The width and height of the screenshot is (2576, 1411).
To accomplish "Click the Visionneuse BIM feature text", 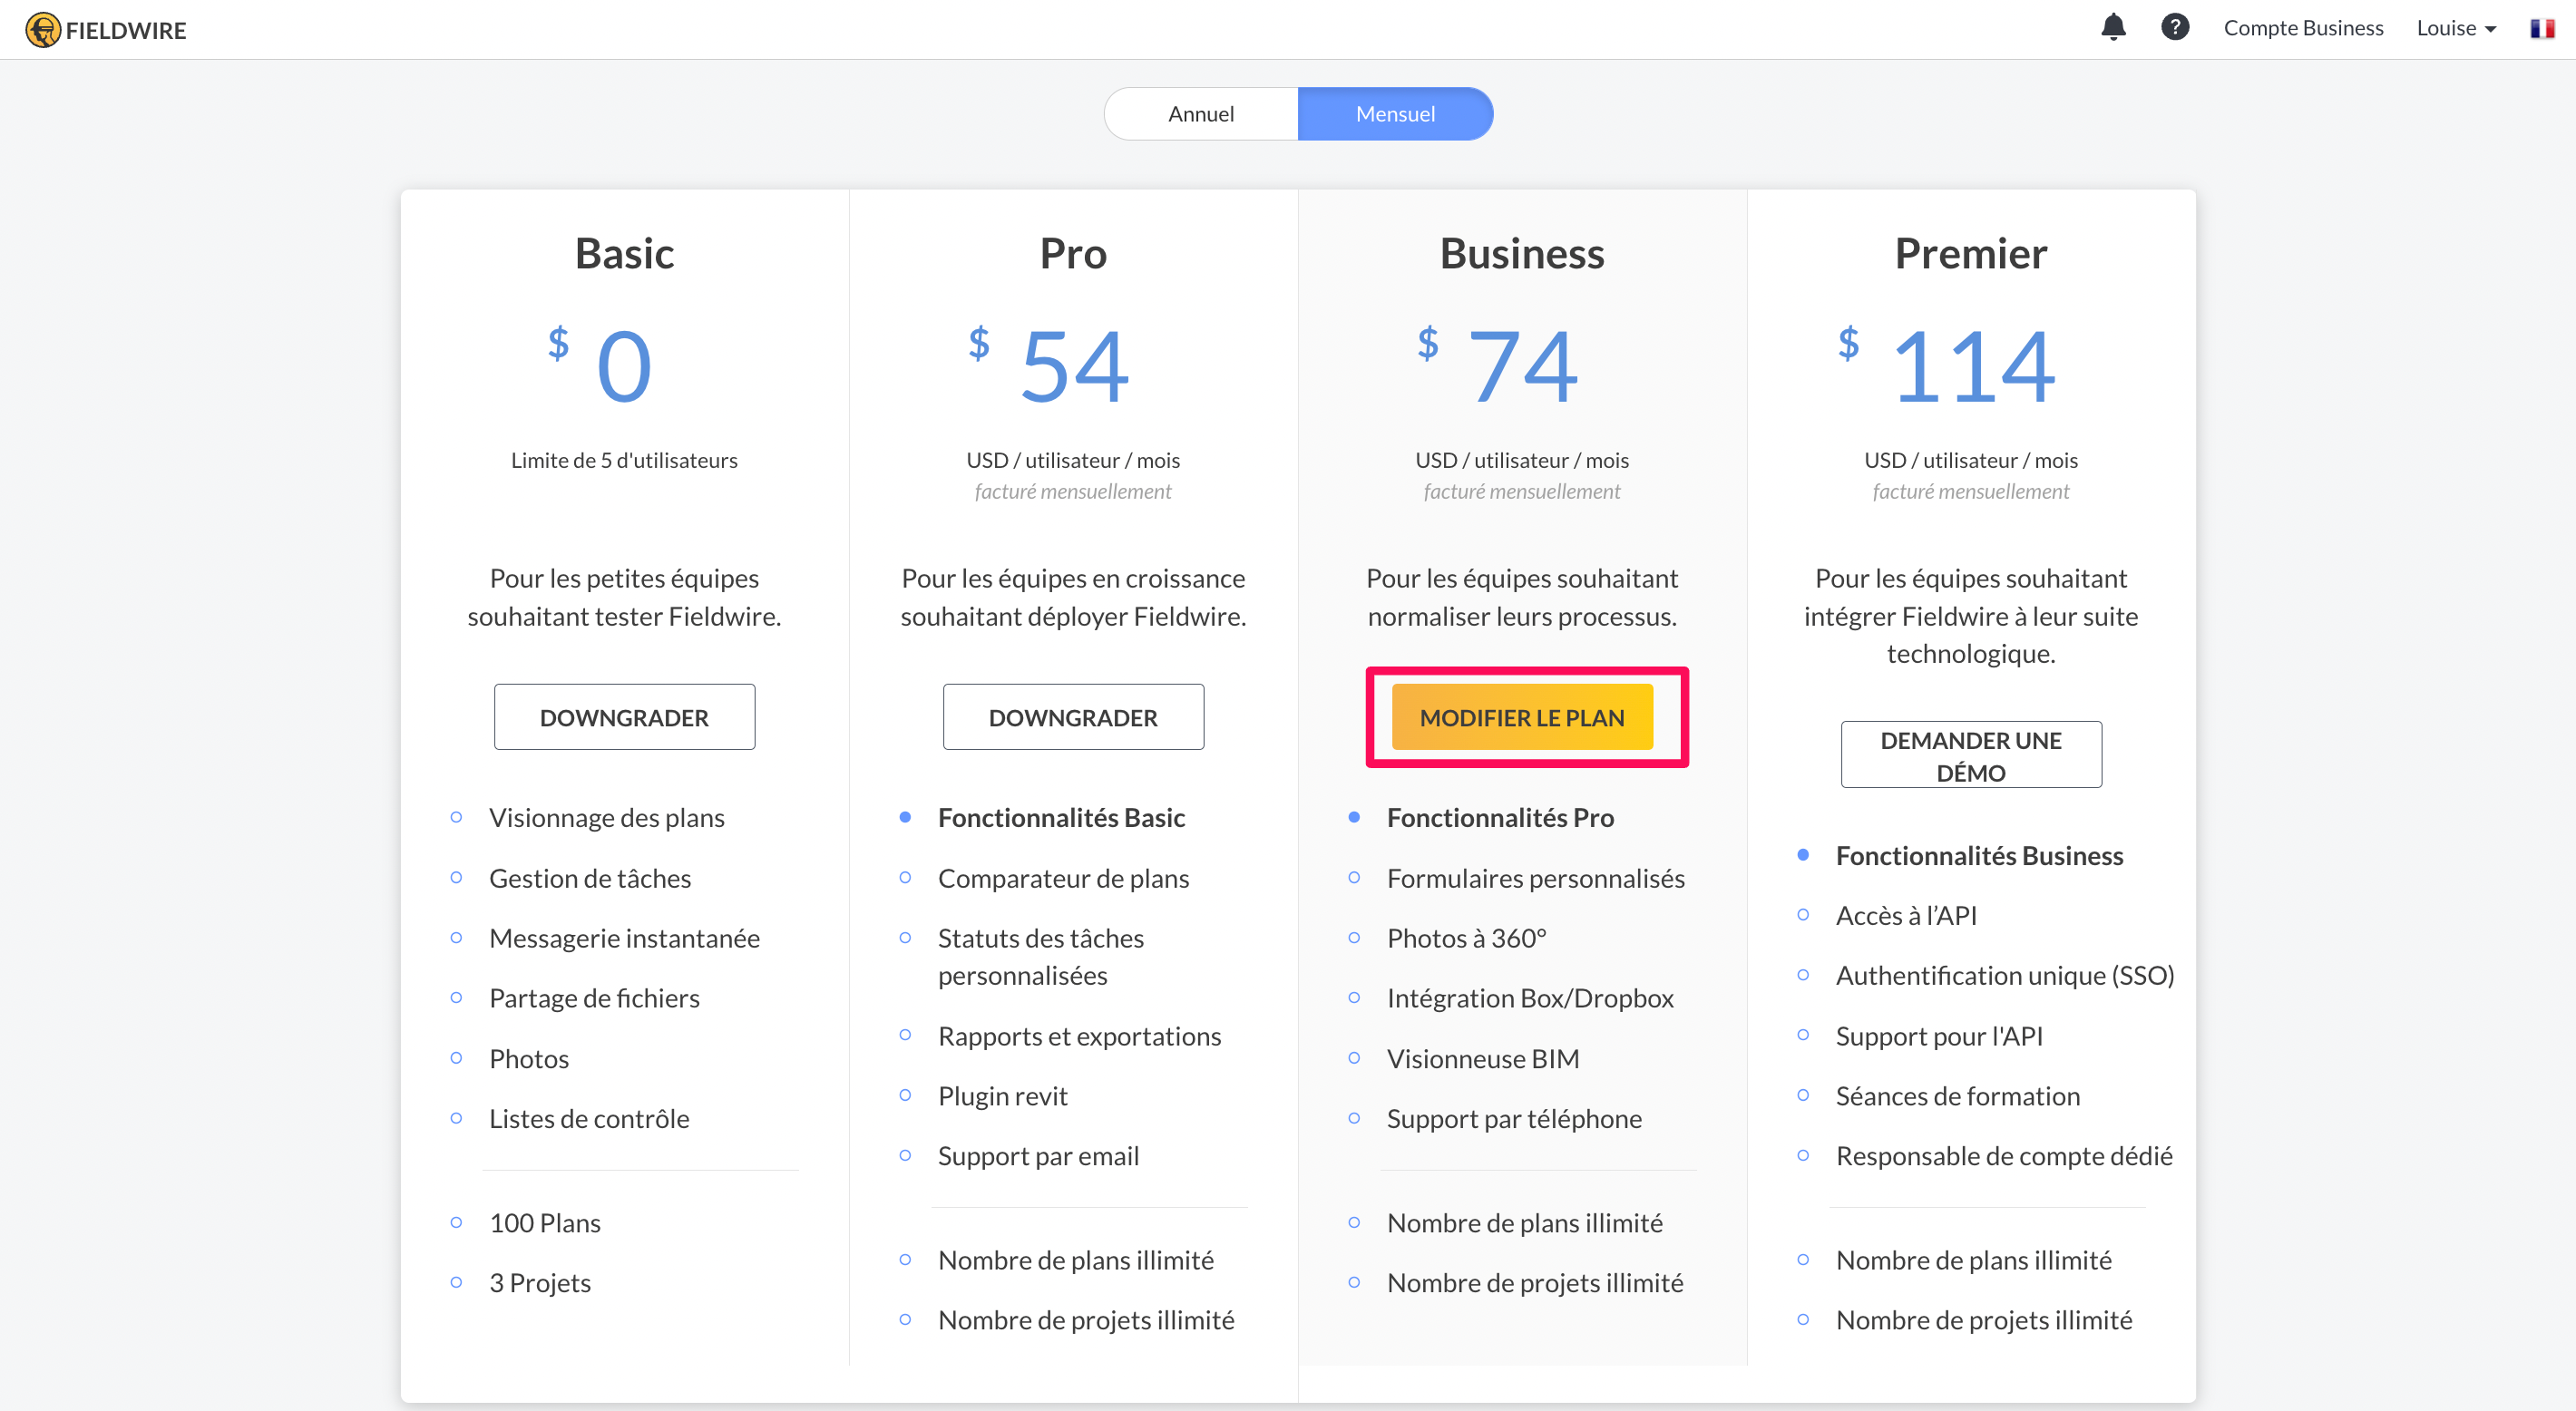I will (1482, 1058).
